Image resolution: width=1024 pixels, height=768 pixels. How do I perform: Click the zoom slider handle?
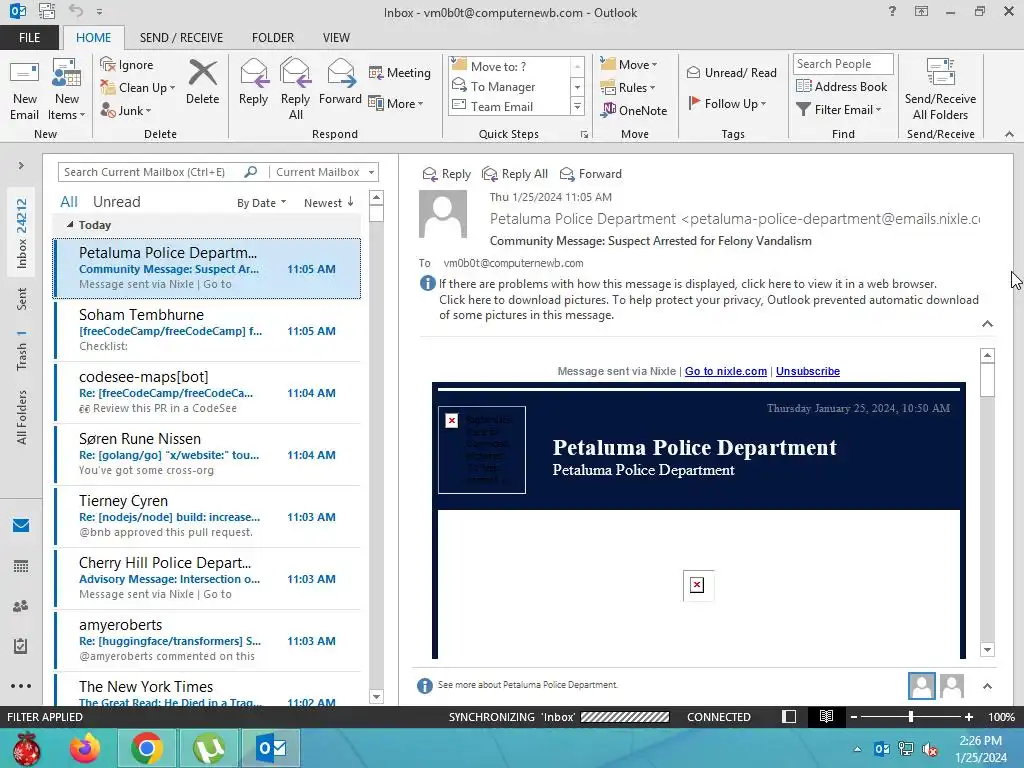[911, 717]
